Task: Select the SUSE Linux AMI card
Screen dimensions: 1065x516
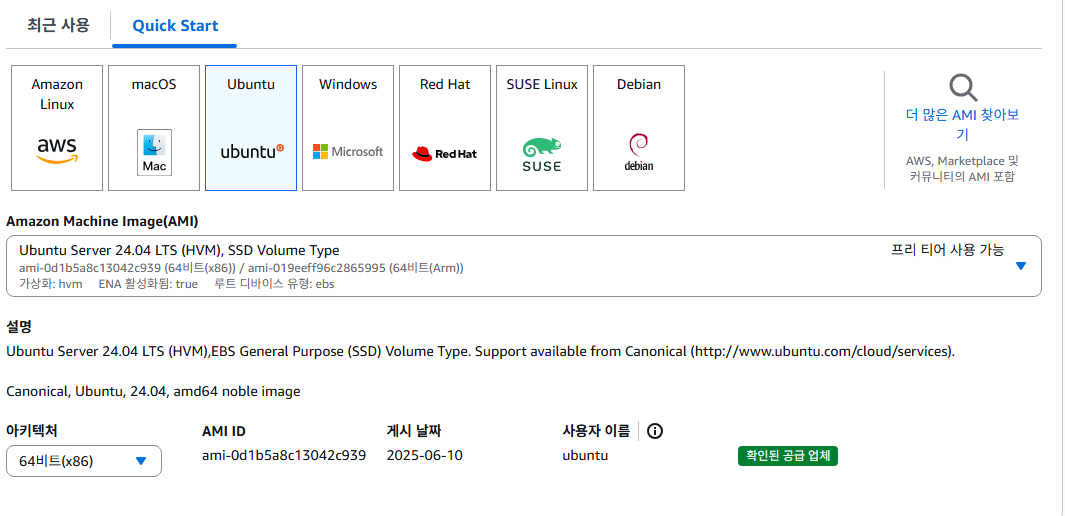Action: 542,128
